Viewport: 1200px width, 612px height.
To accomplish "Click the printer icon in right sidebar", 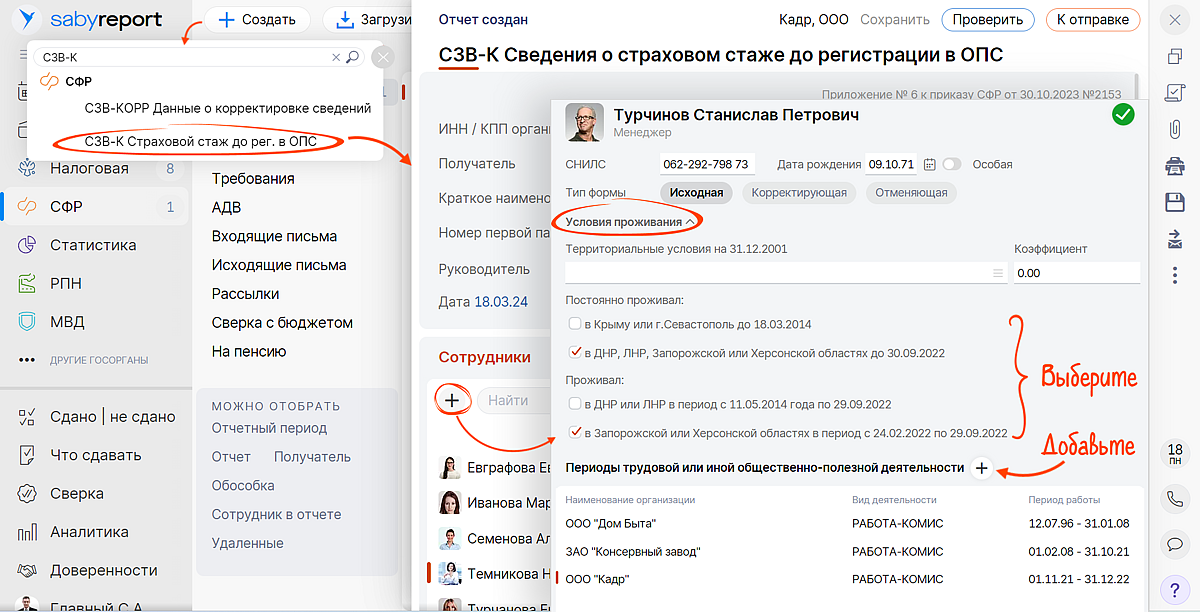I will tap(1175, 166).
